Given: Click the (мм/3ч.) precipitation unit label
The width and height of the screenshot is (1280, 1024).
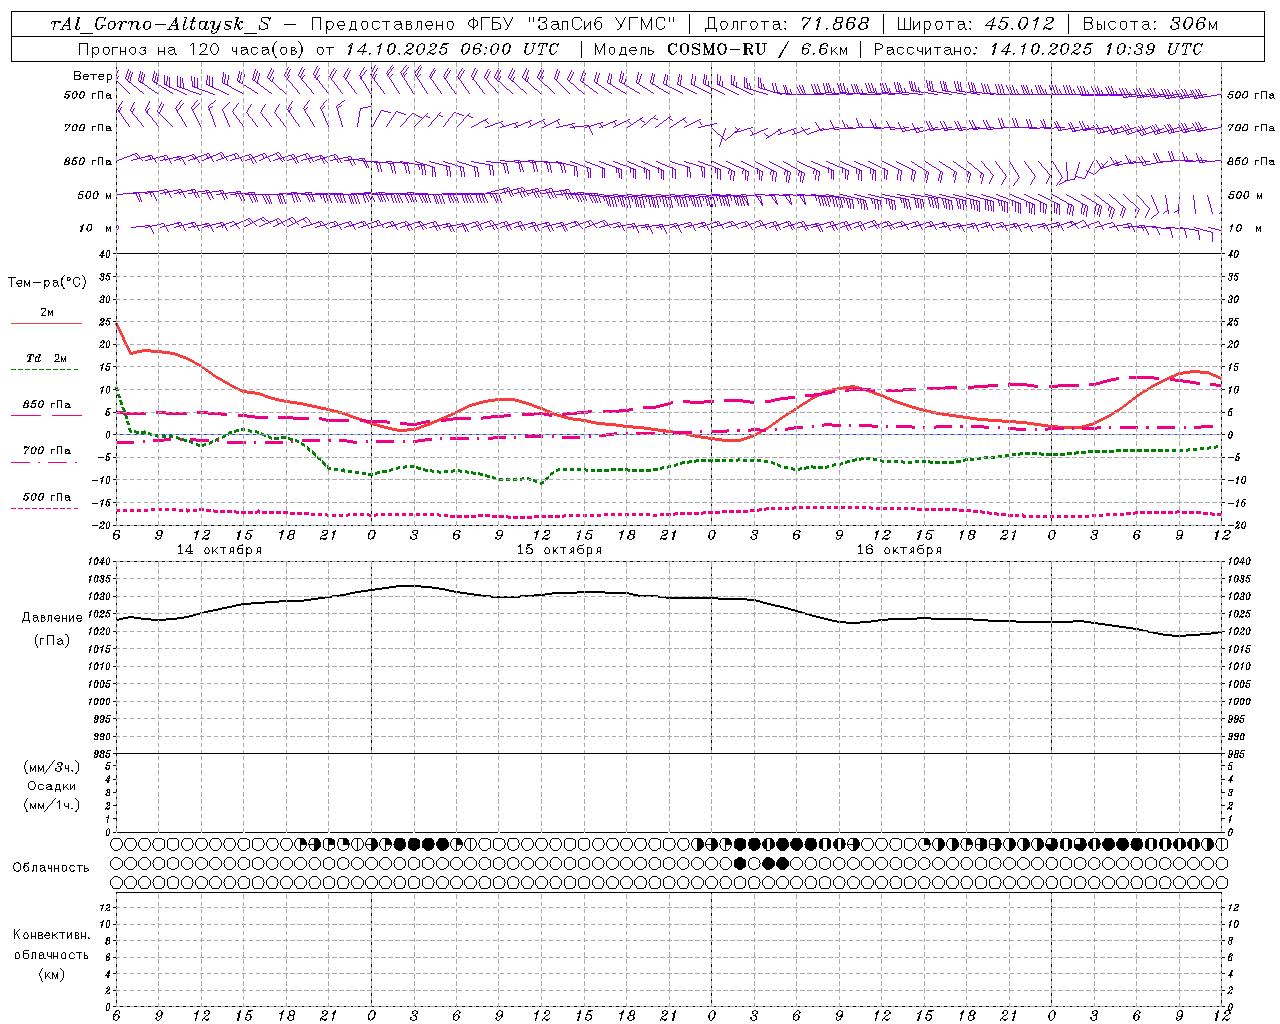Looking at the screenshot, I should [52, 767].
